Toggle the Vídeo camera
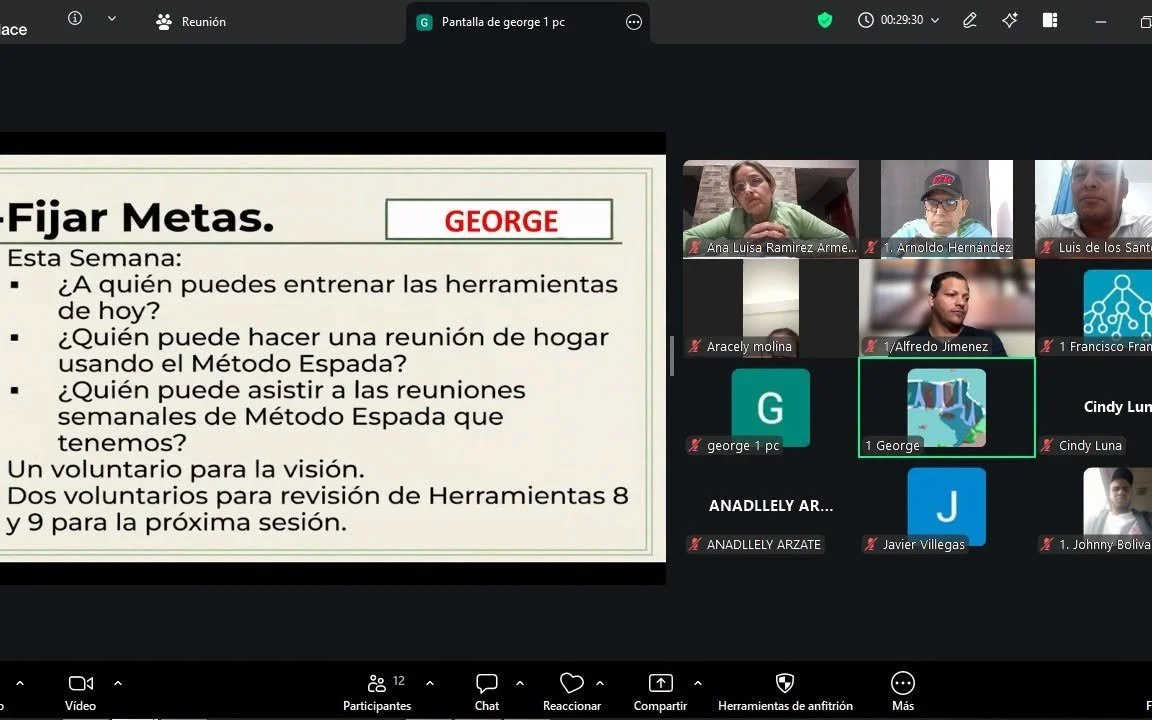Image resolution: width=1152 pixels, height=720 pixels. (81, 693)
